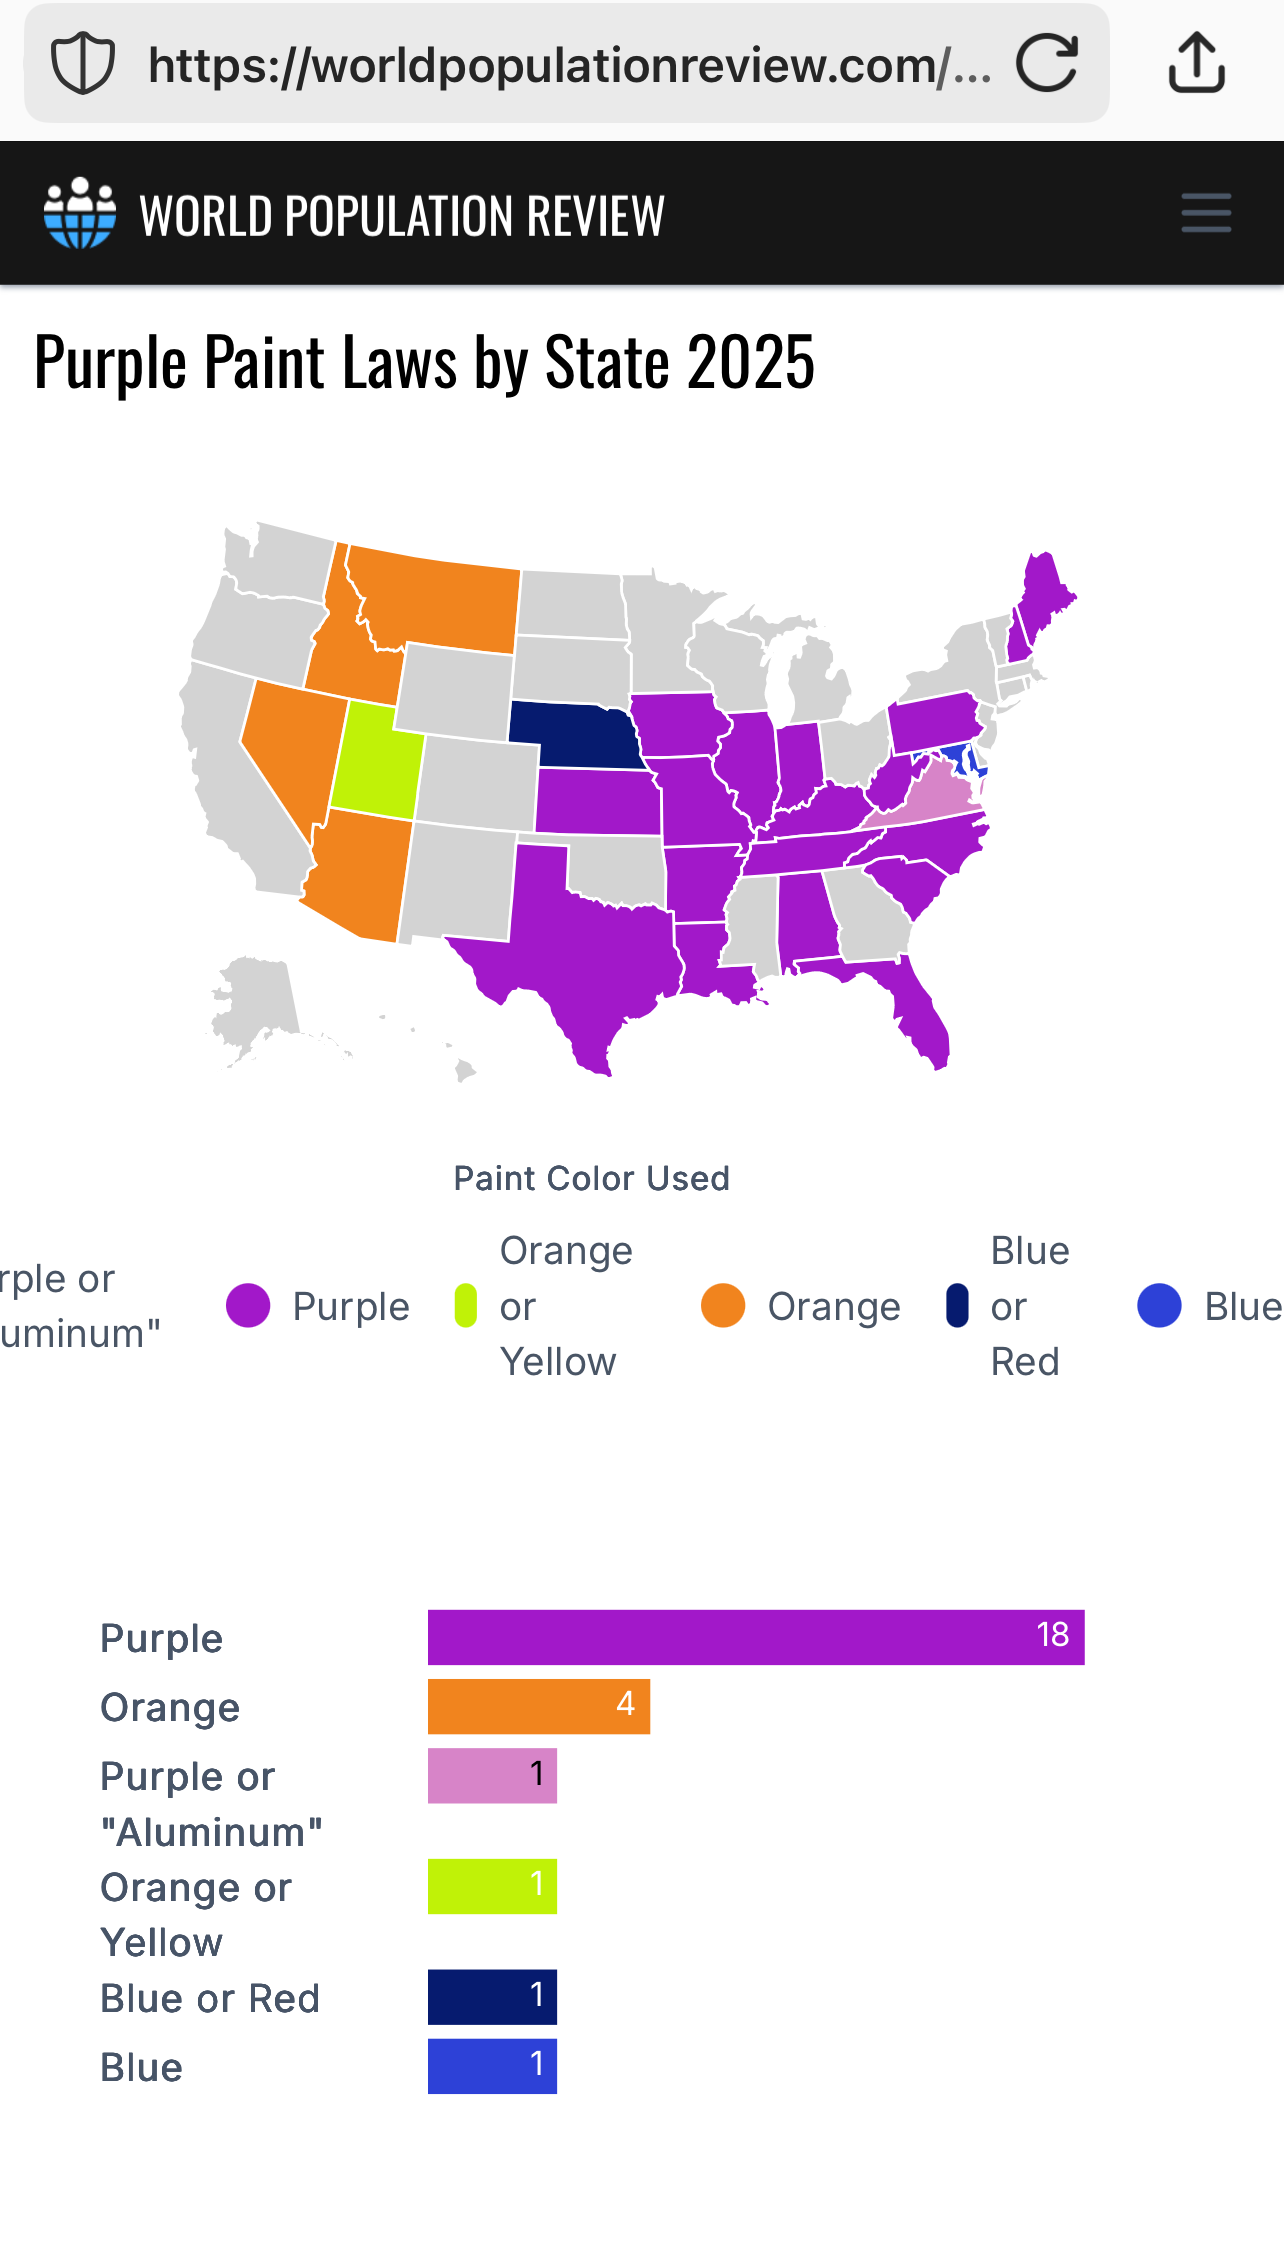
Task: Click the Purple bar showing 18
Action: coord(755,1637)
